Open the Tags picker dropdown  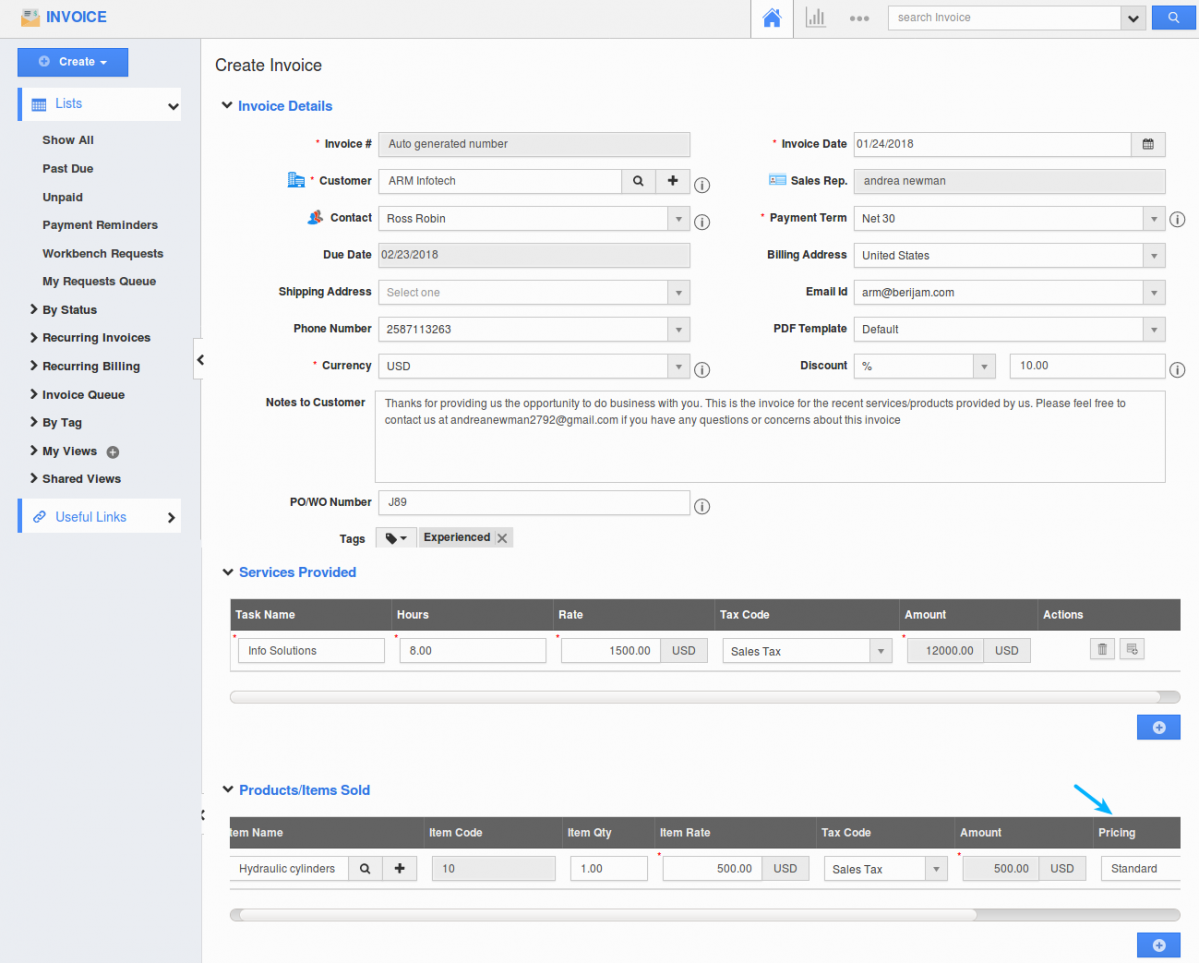click(395, 538)
